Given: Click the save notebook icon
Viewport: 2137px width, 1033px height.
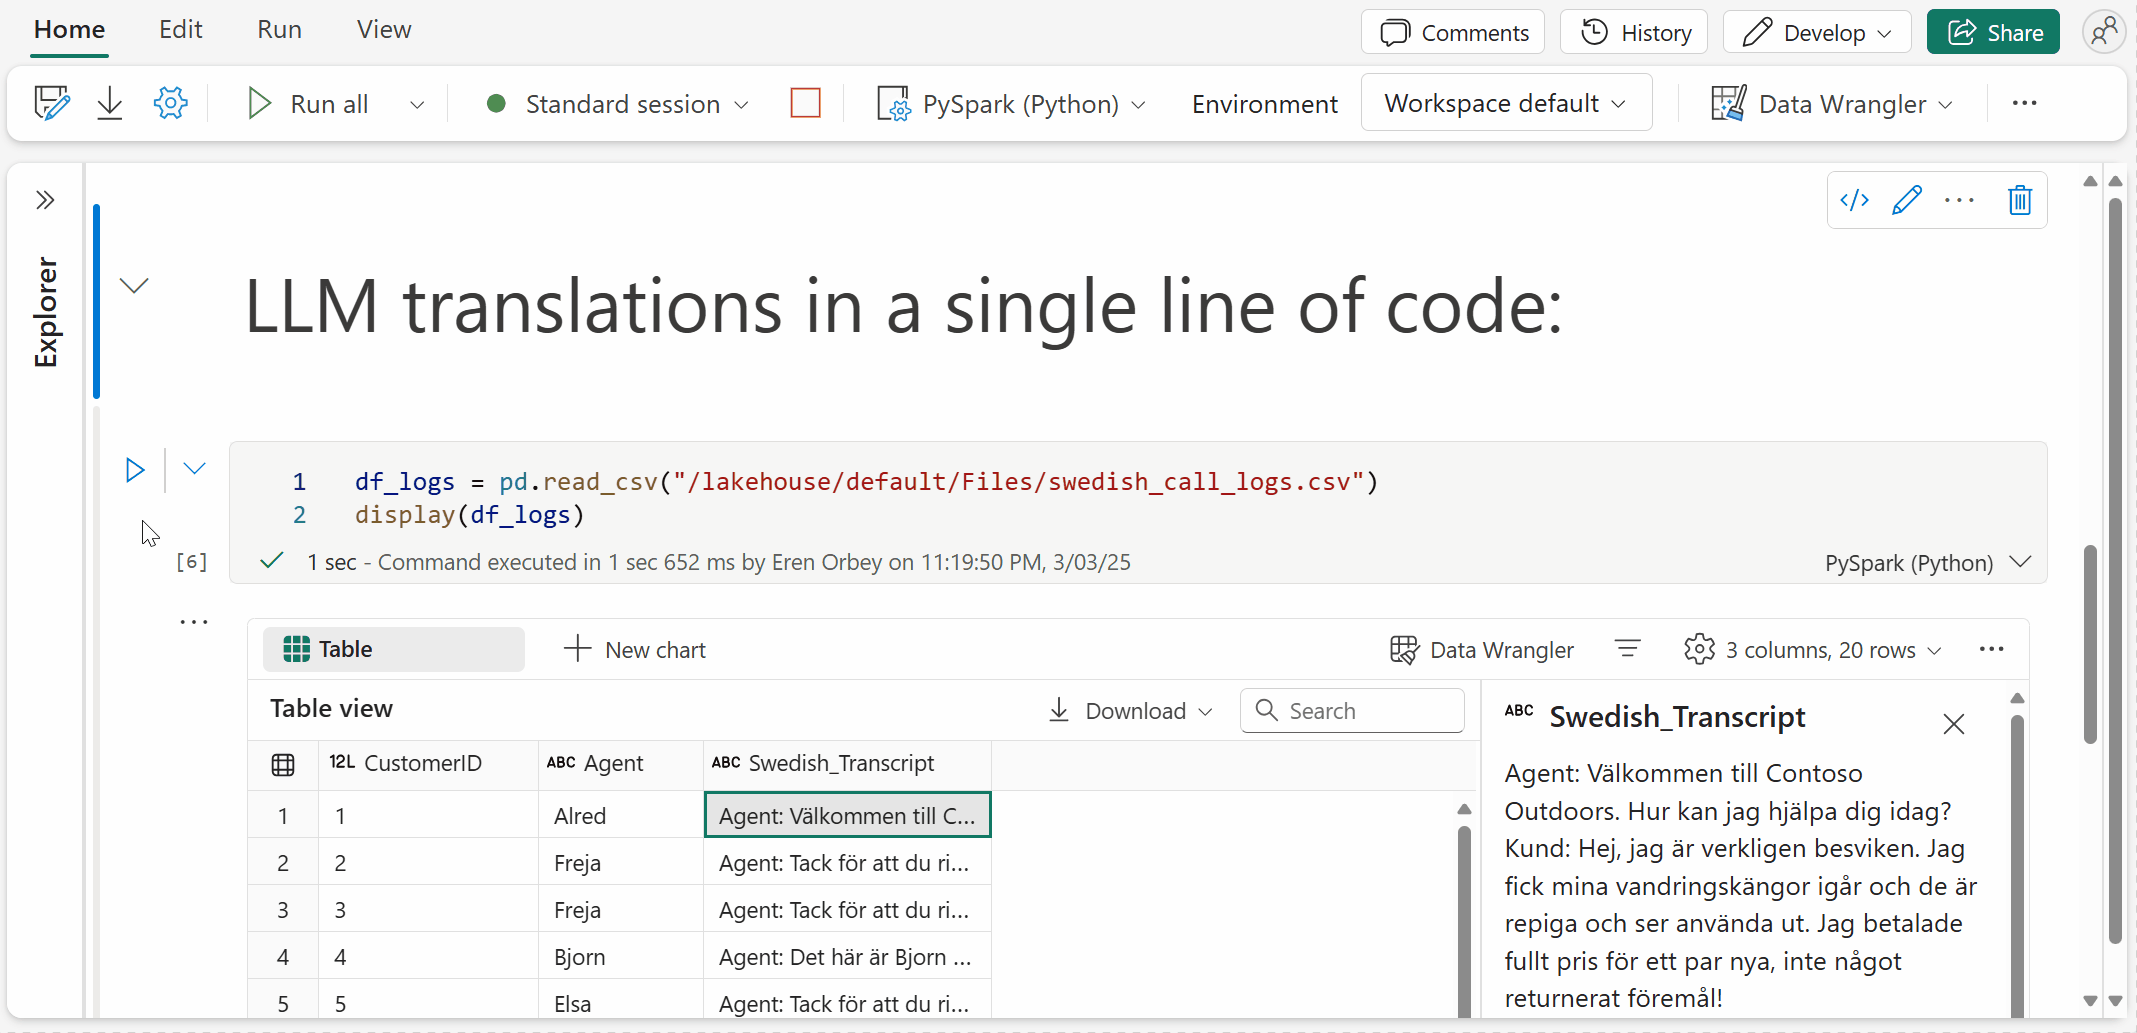Looking at the screenshot, I should click(x=52, y=103).
